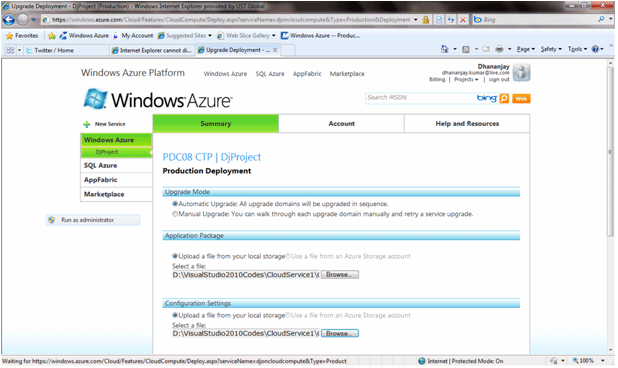Click the Run as administrator button
The image size is (618, 368).
[x=93, y=220]
